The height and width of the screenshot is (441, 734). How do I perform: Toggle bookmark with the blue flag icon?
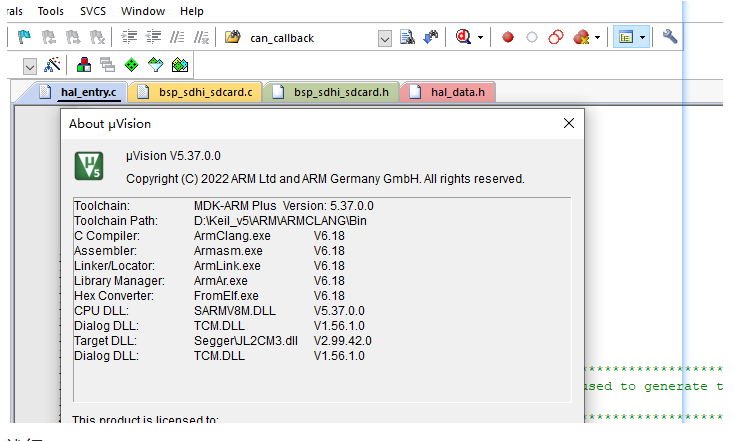pos(24,37)
